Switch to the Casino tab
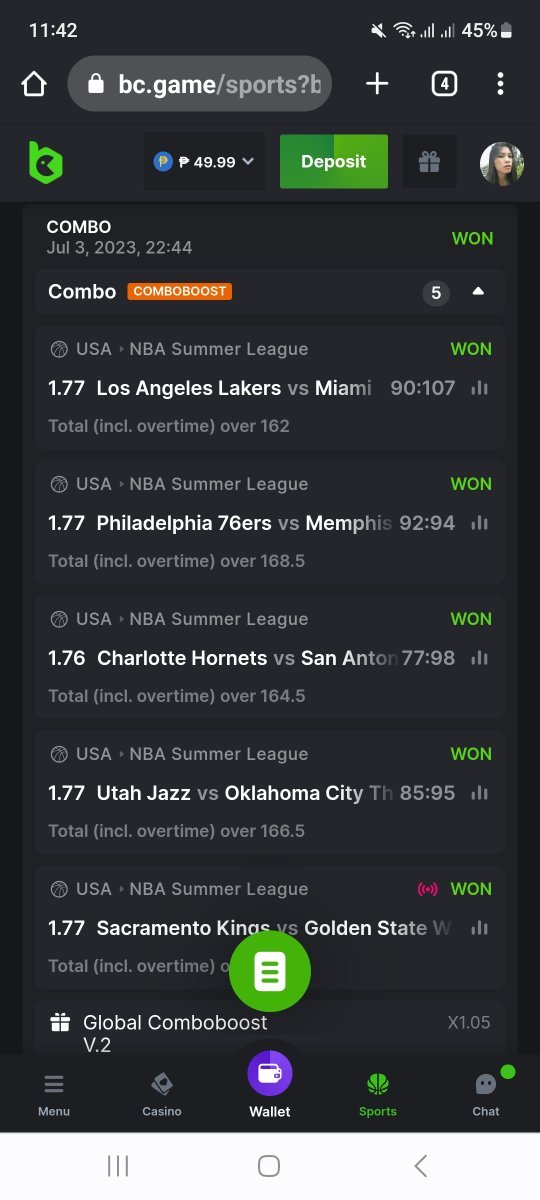The width and height of the screenshot is (540, 1200). click(x=162, y=1094)
